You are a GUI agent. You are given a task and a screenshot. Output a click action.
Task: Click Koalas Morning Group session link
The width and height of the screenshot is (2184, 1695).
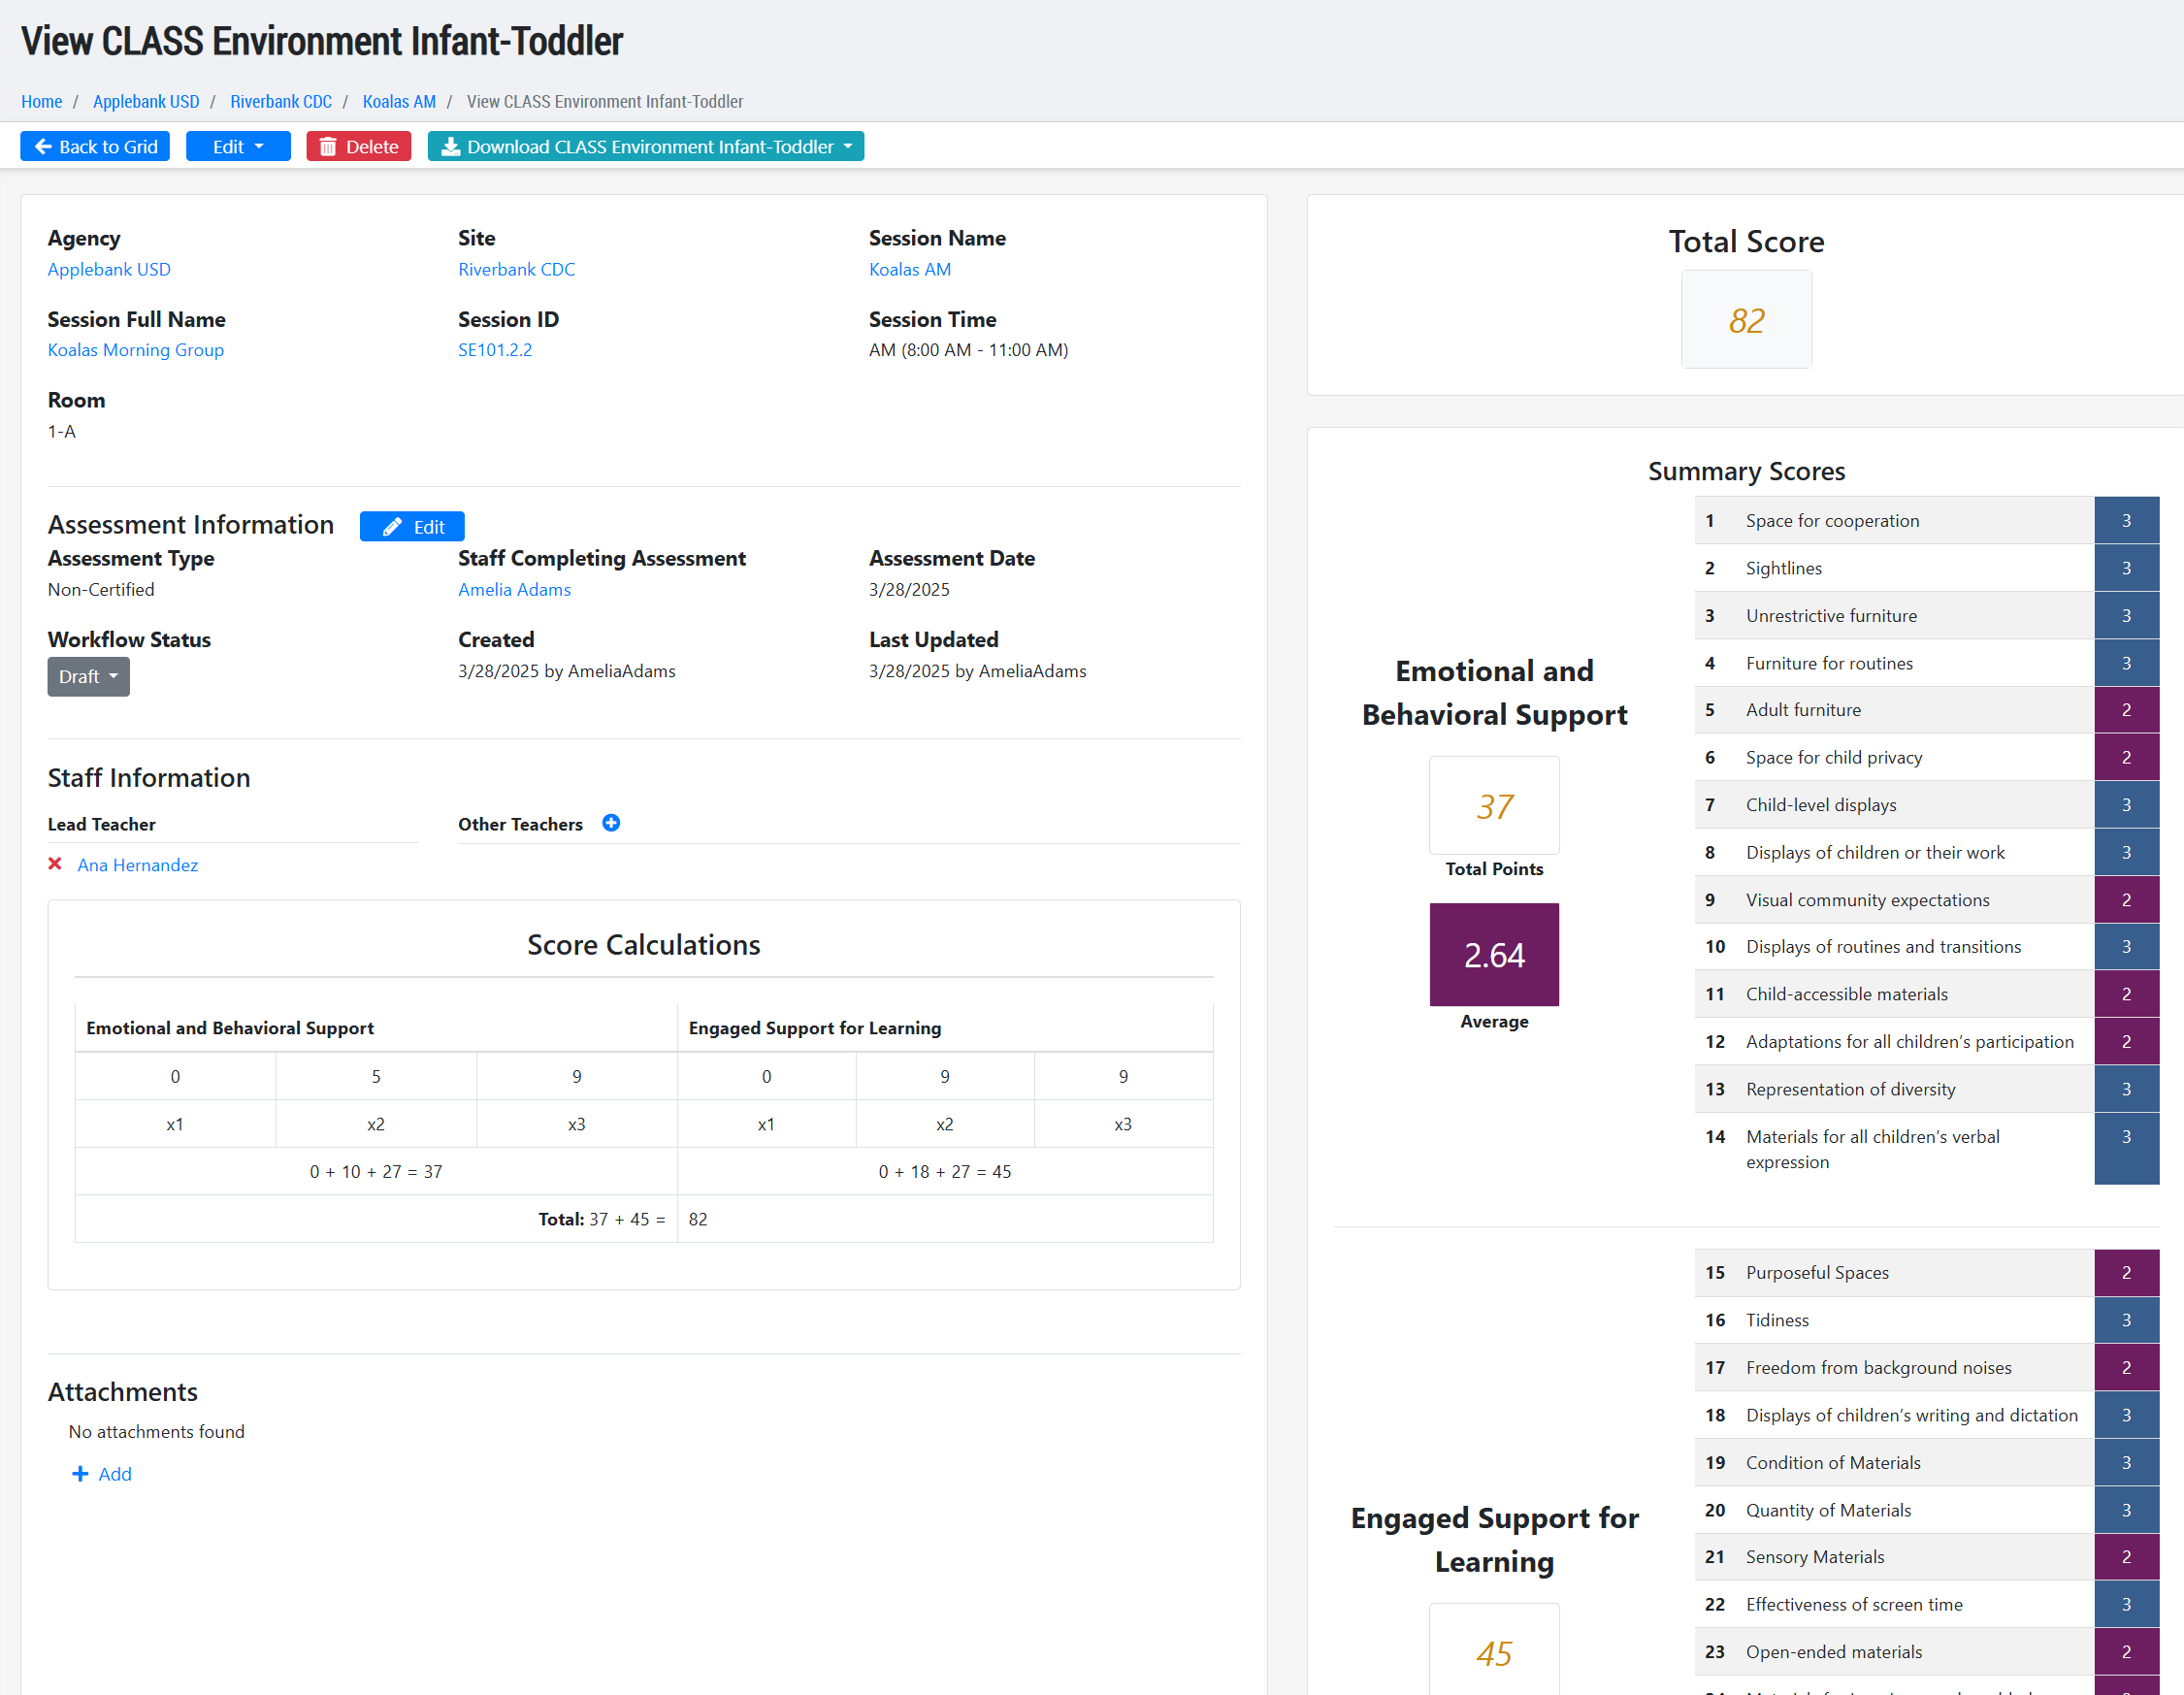click(135, 350)
